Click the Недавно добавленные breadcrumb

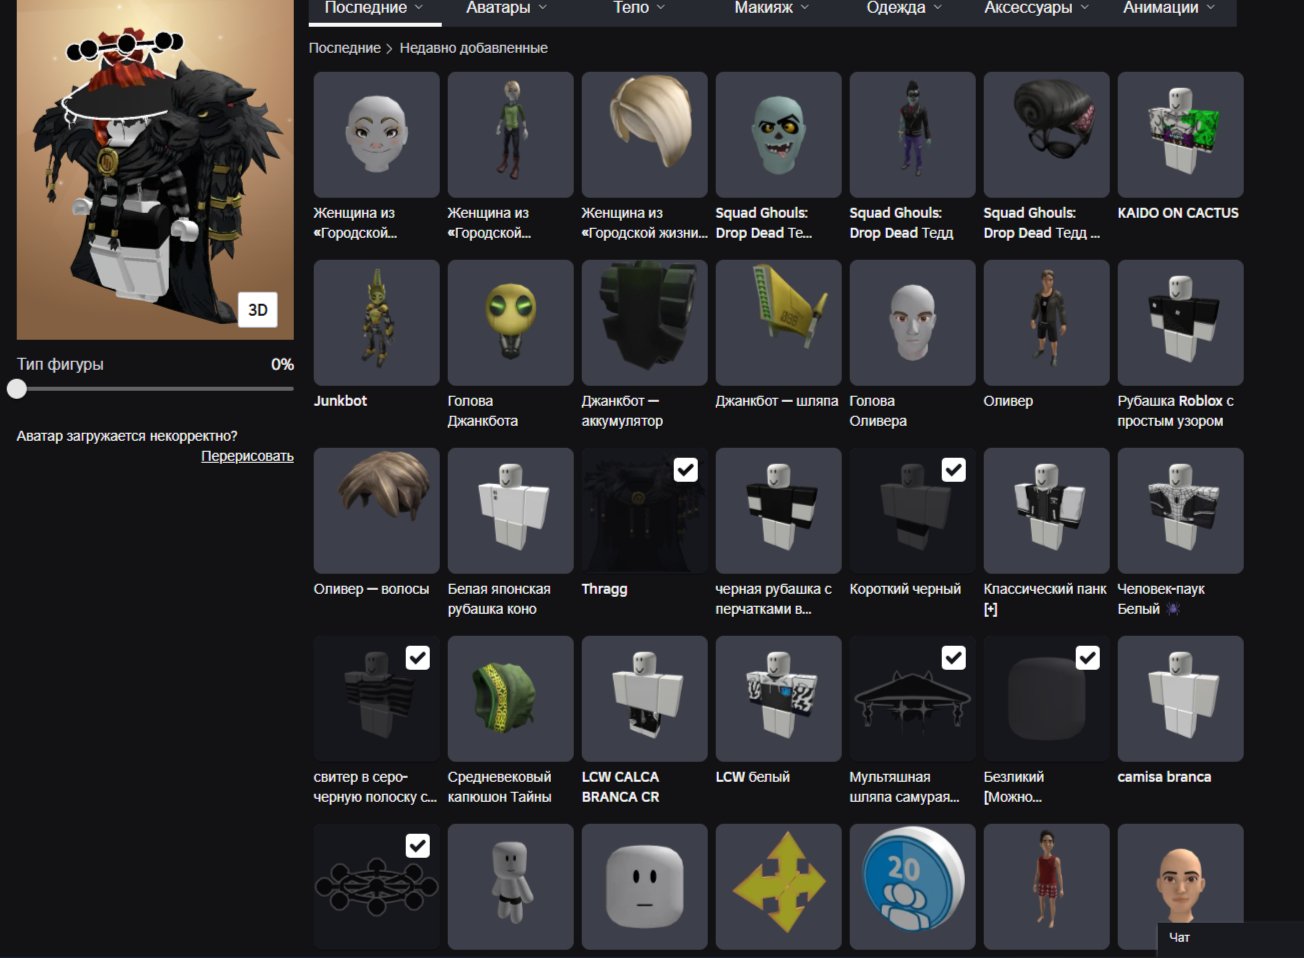point(473,48)
